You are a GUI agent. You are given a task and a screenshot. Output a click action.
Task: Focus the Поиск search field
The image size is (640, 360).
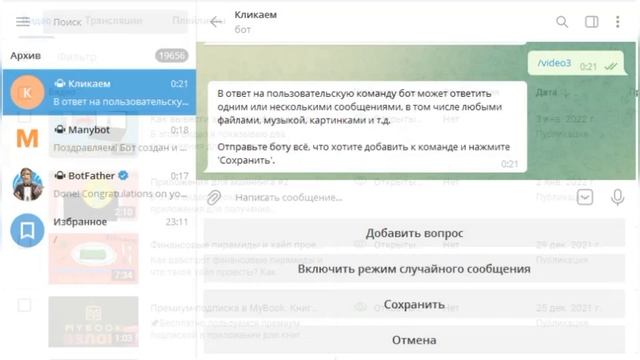115,22
